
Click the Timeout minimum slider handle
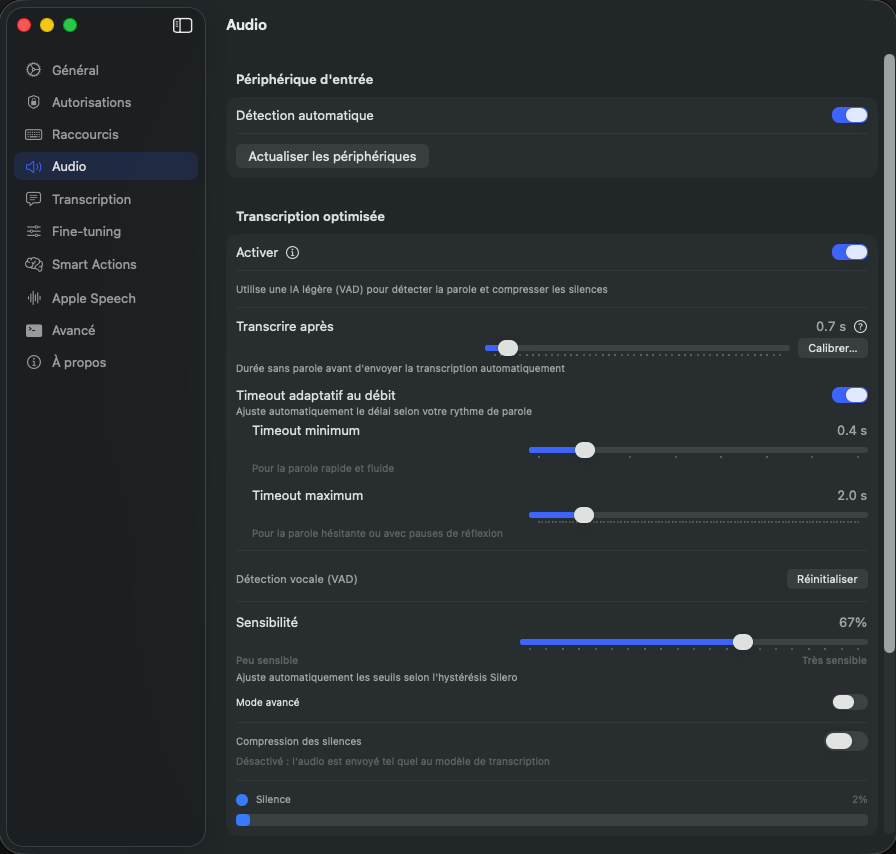click(x=585, y=450)
